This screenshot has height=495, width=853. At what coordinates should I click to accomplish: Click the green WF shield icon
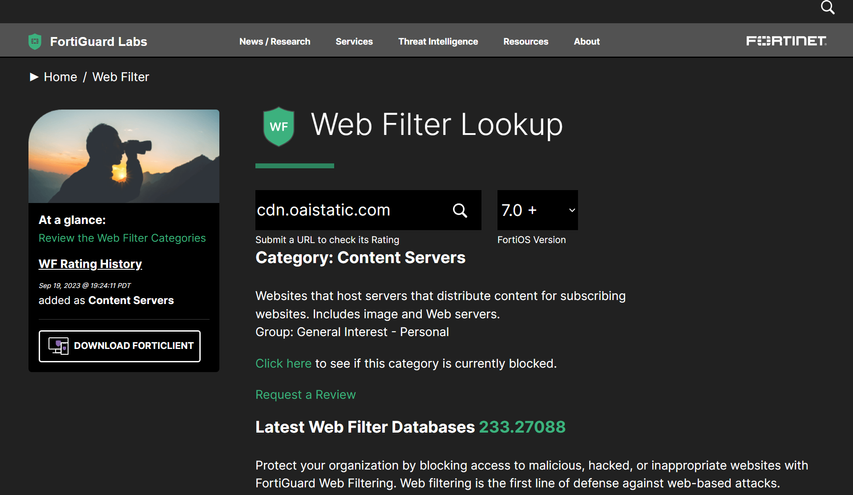tap(279, 126)
